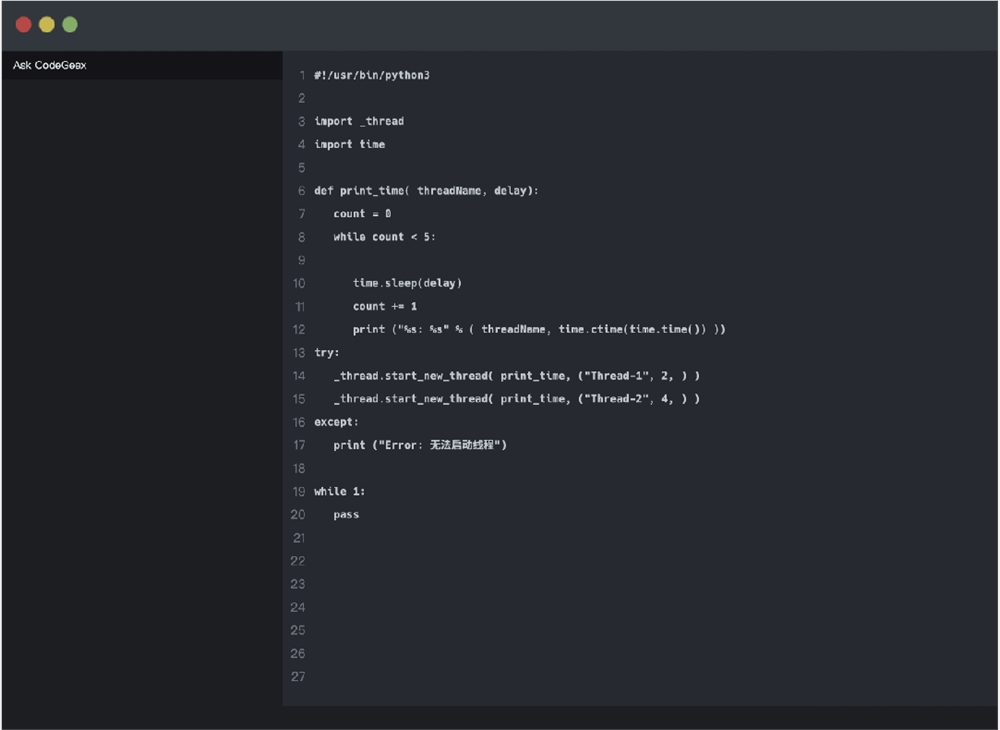Click line number 9 in the gutter

pos(301,260)
